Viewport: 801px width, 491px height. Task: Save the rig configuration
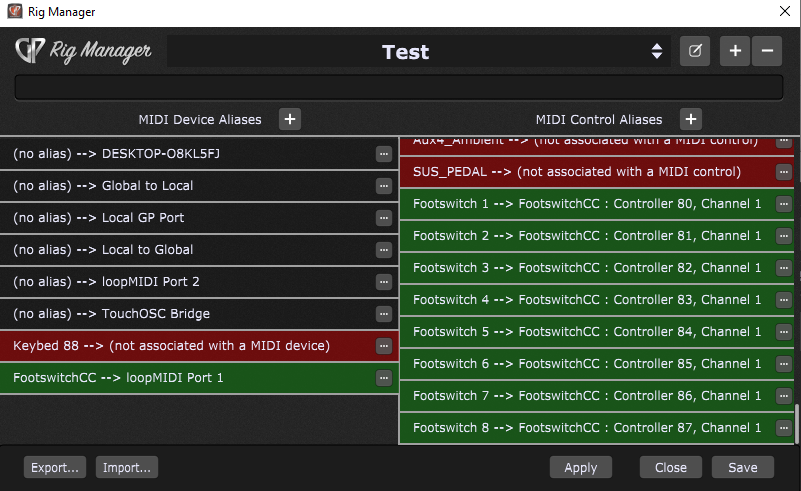coord(742,467)
